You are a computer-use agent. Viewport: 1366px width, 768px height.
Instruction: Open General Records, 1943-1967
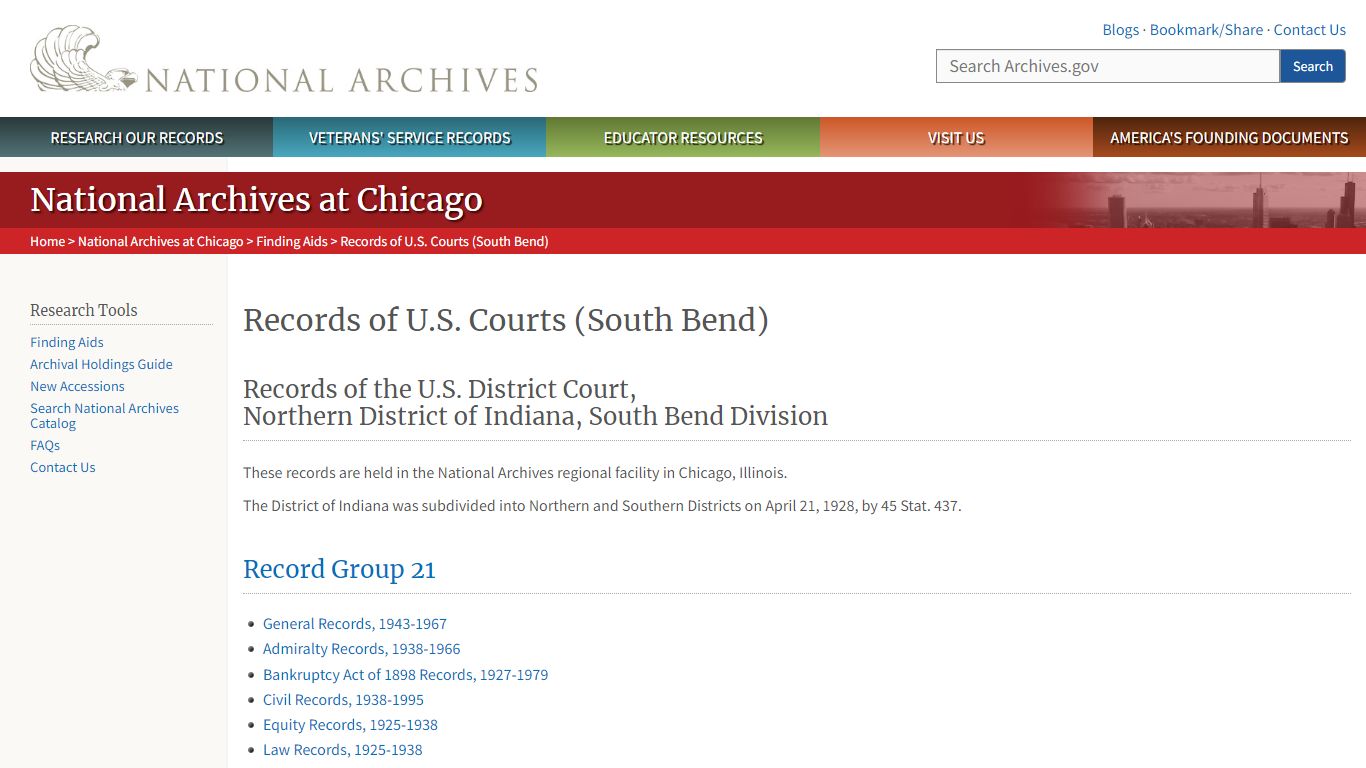tap(355, 623)
